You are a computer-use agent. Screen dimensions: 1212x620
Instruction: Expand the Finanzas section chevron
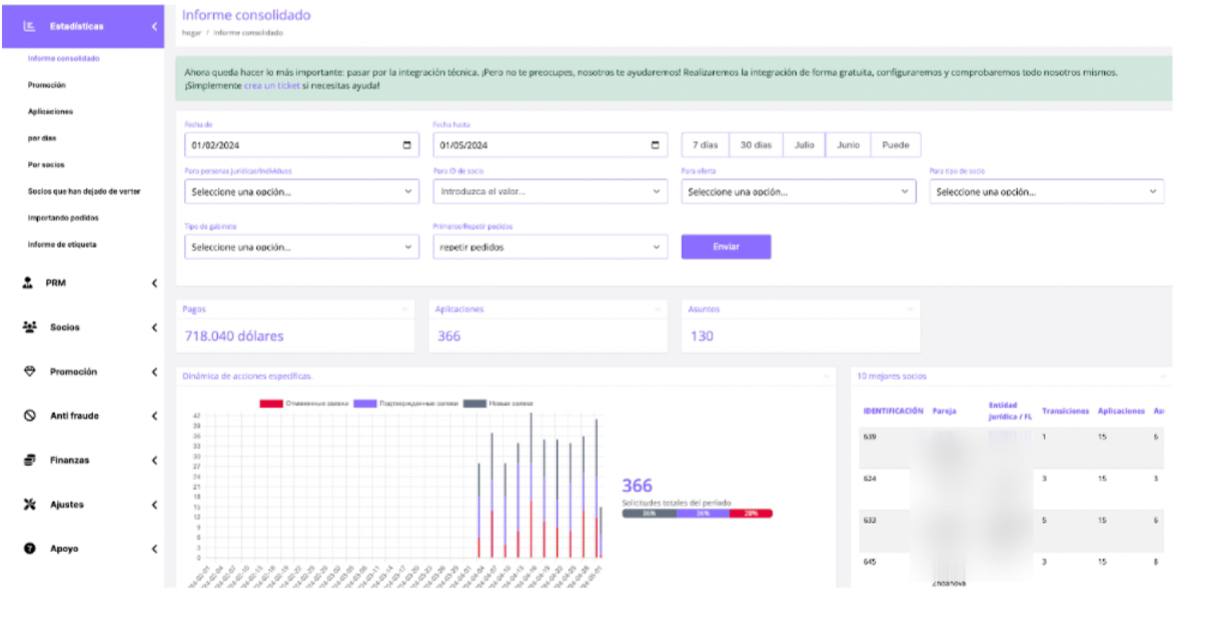(154, 461)
